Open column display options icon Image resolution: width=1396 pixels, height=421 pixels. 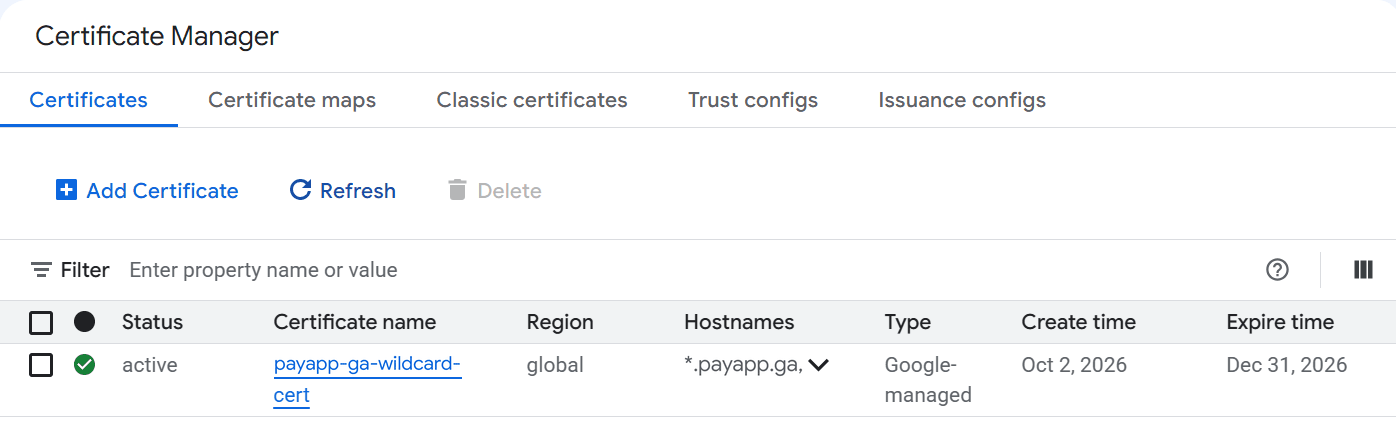(1362, 269)
